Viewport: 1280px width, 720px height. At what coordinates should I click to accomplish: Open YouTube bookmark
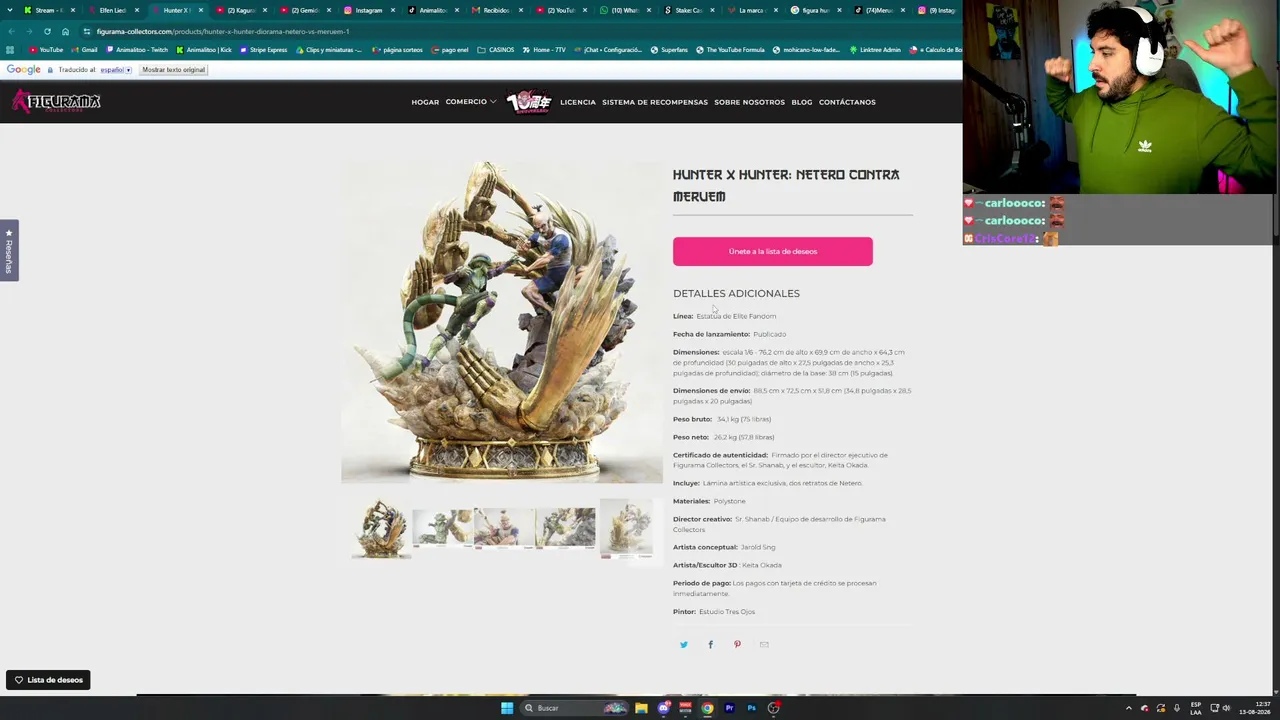(46, 49)
